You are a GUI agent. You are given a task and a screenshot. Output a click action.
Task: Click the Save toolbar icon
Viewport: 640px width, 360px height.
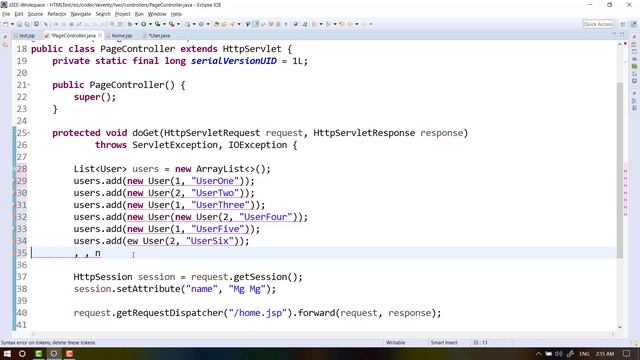pos(19,24)
